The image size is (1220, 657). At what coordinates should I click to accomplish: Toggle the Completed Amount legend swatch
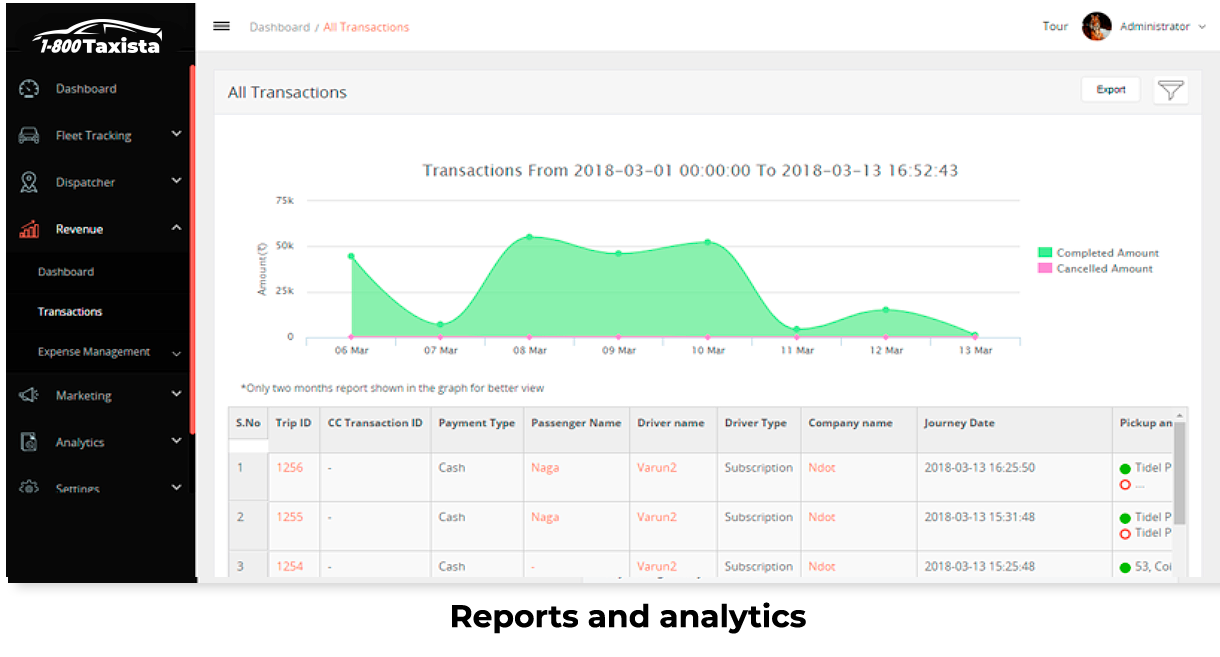tap(1045, 253)
